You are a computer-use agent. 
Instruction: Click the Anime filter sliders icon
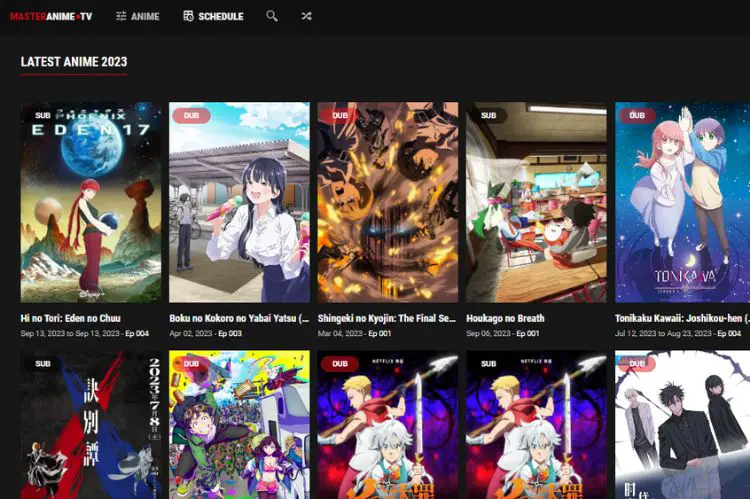pos(121,16)
